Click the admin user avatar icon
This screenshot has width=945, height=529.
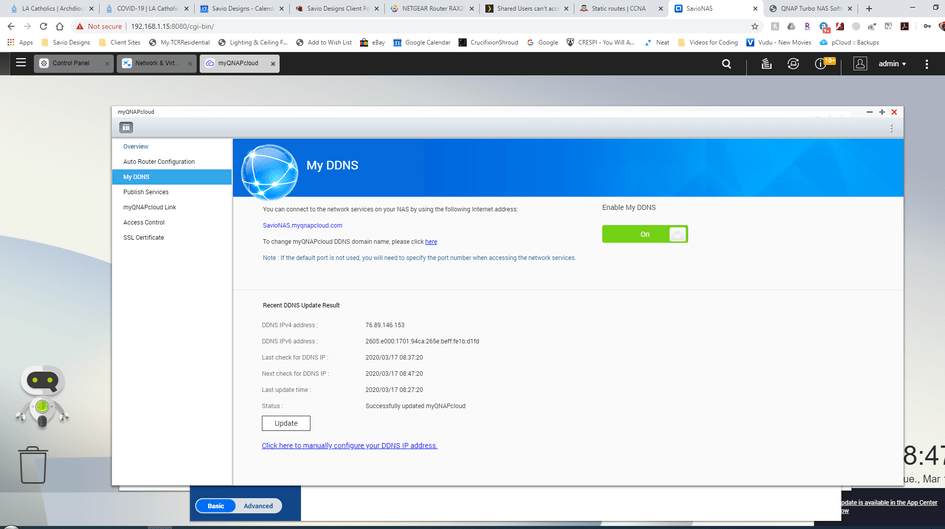(860, 63)
